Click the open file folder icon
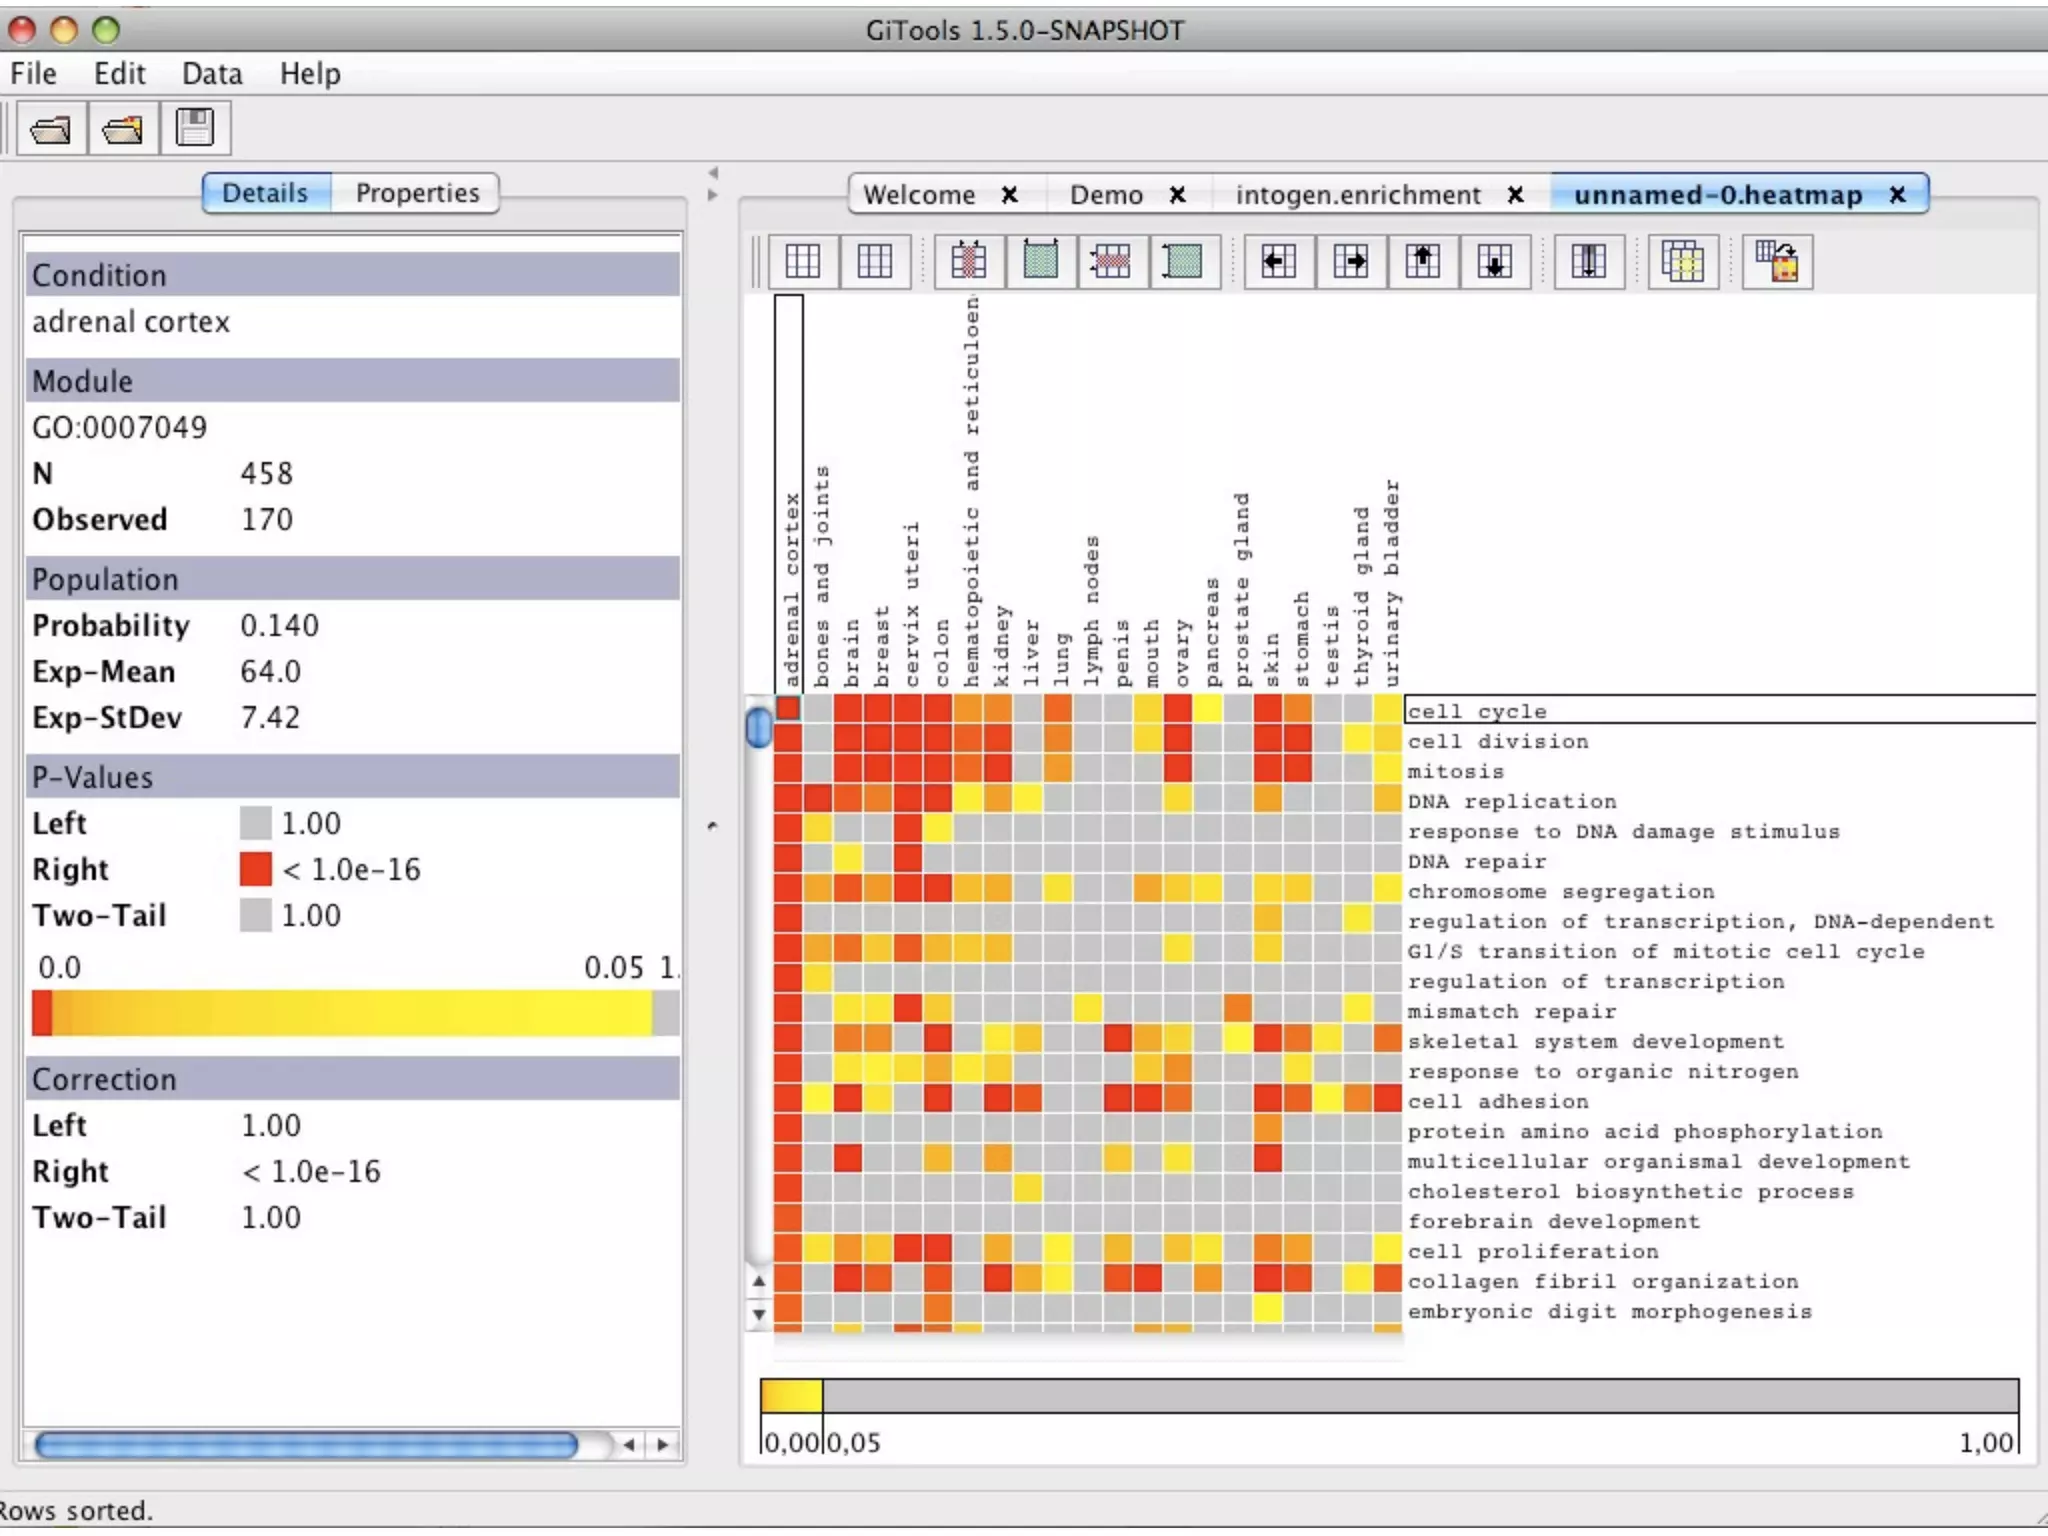 (x=51, y=129)
